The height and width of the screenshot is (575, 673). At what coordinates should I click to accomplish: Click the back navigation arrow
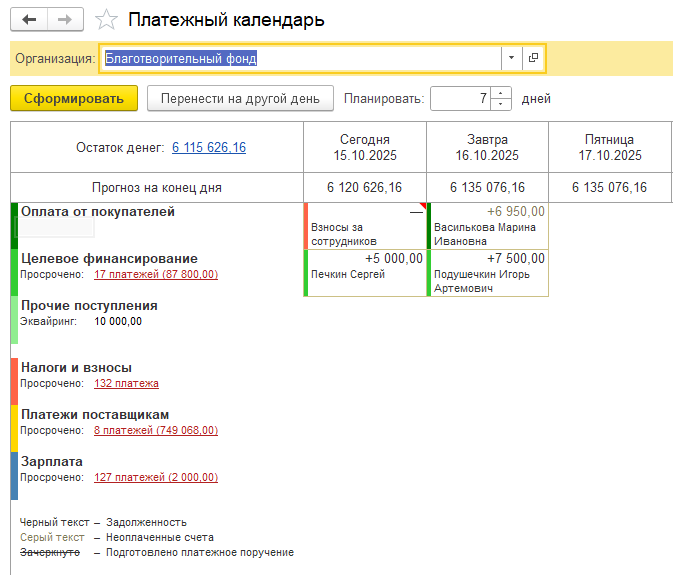point(29,20)
